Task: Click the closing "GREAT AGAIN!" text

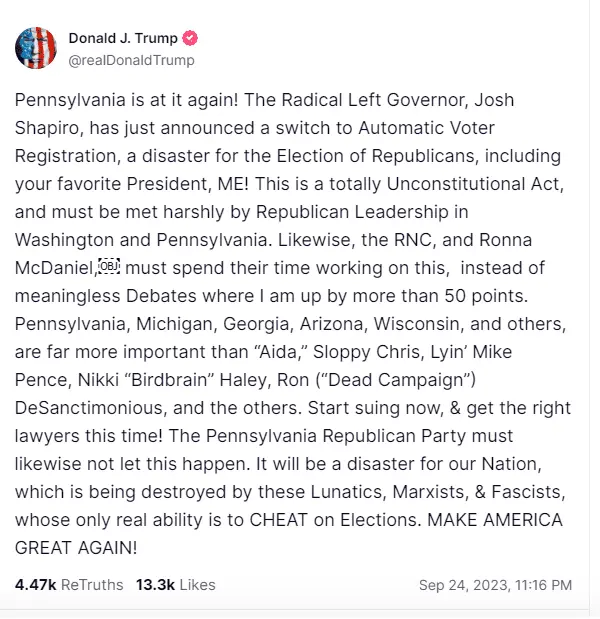Action: point(76,549)
